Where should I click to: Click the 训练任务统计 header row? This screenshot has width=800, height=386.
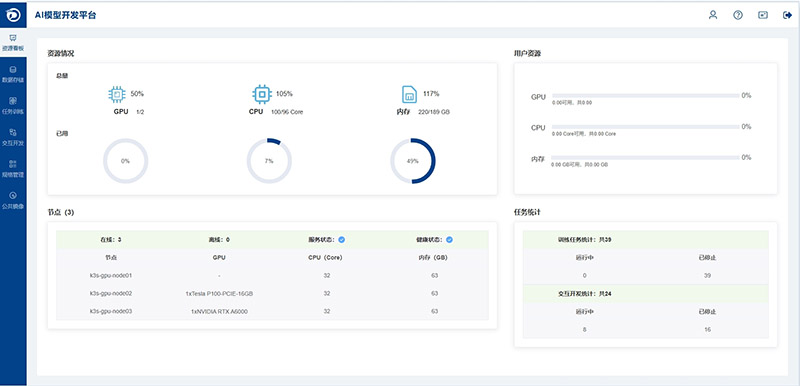pyautogui.click(x=645, y=240)
